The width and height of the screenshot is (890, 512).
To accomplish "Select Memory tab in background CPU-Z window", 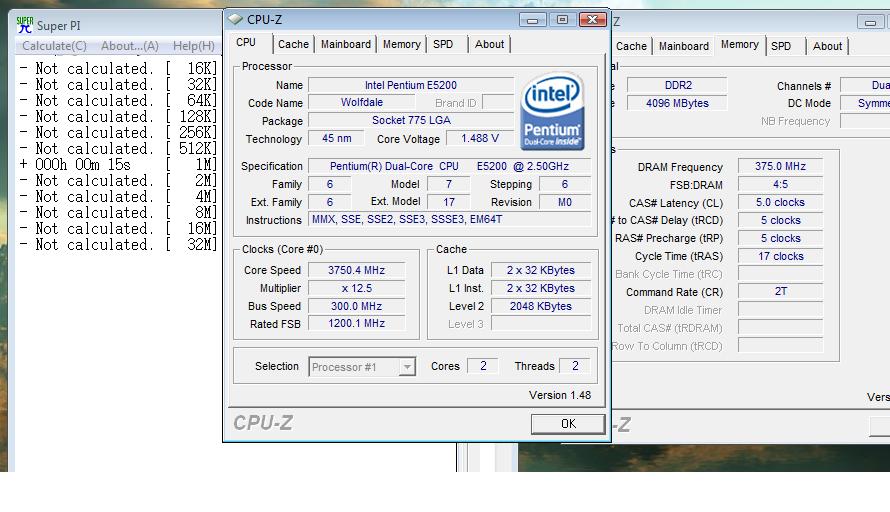I will pos(740,44).
